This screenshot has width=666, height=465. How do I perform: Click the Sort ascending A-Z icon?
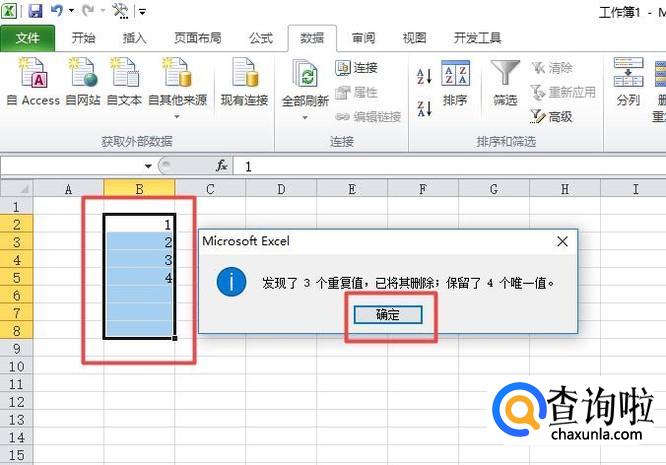[424, 77]
